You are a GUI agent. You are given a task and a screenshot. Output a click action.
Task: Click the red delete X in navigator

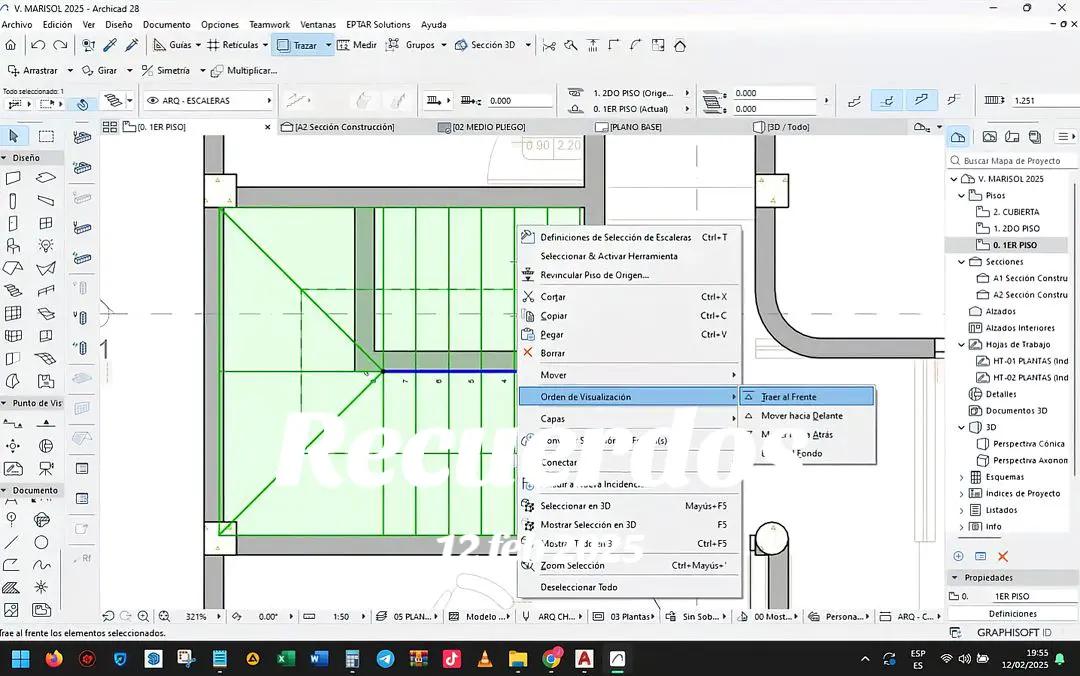click(1003, 556)
